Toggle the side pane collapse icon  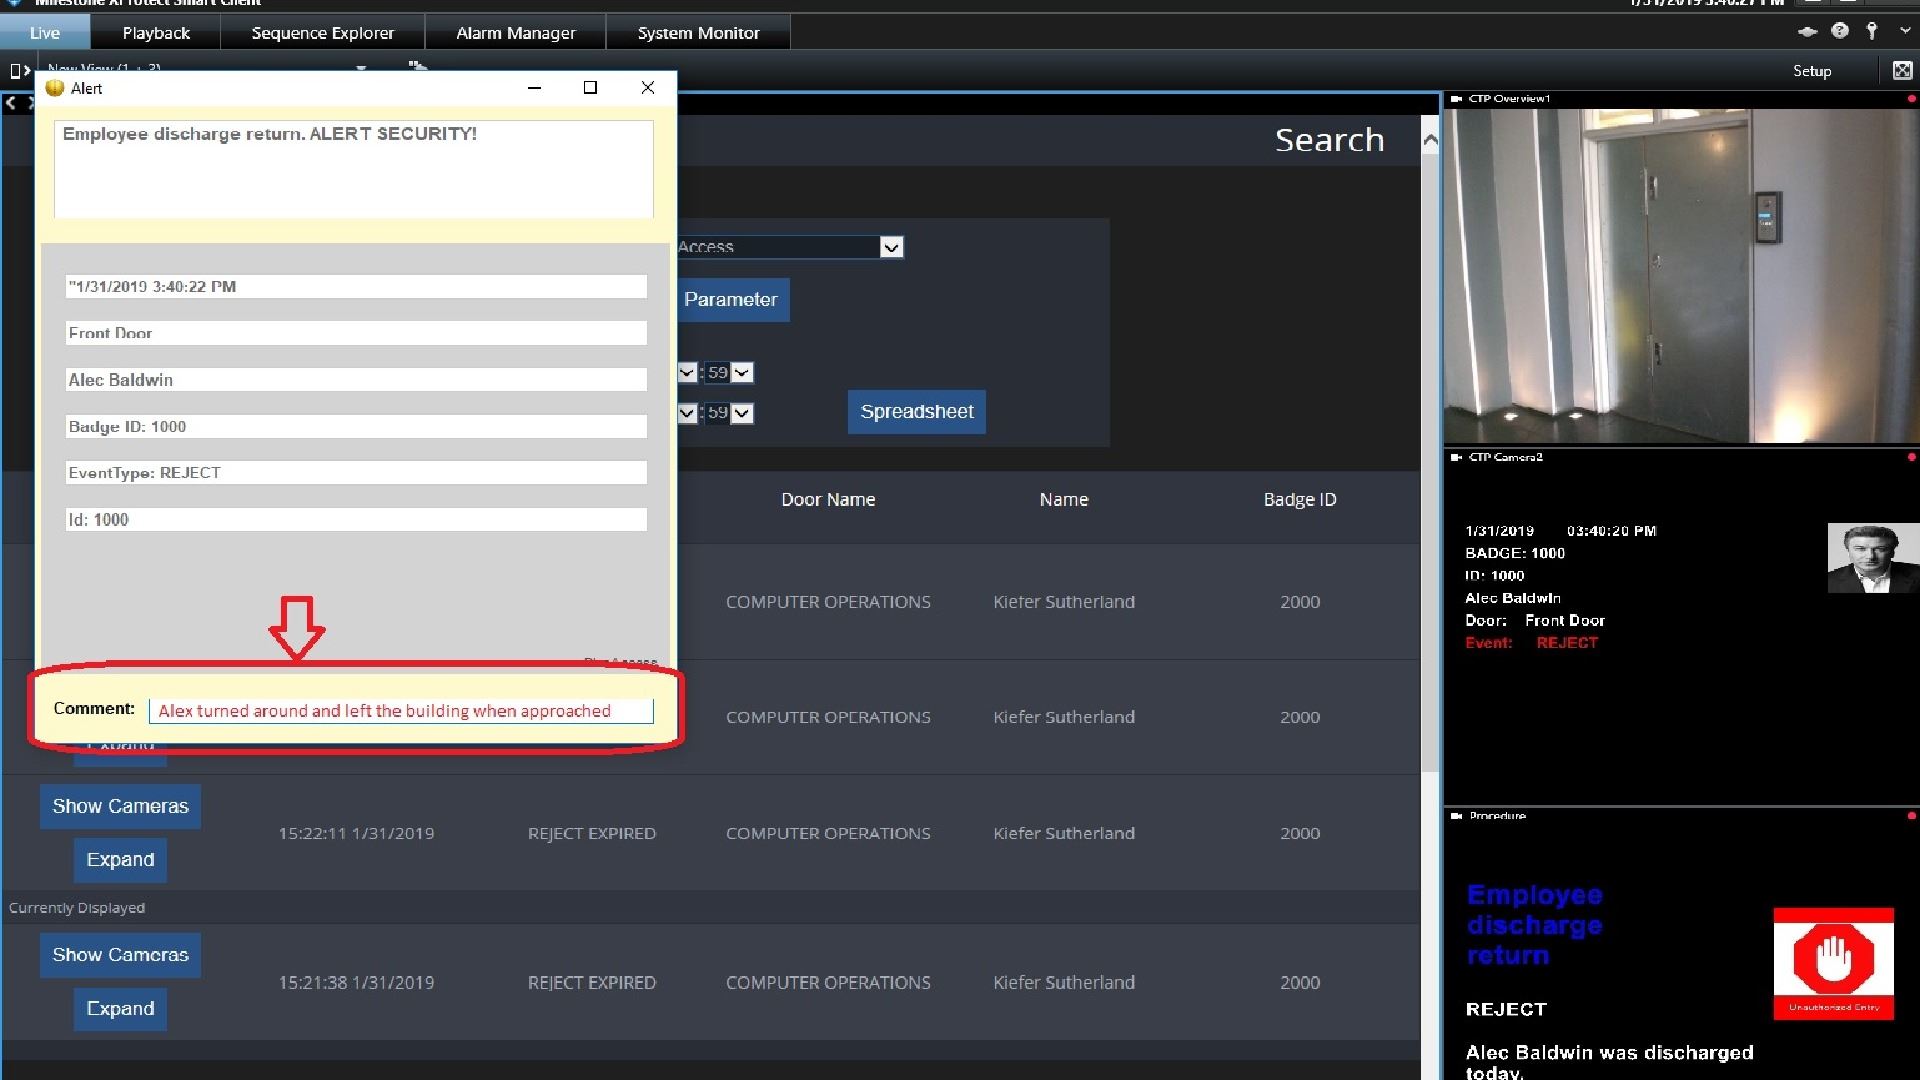pos(19,70)
